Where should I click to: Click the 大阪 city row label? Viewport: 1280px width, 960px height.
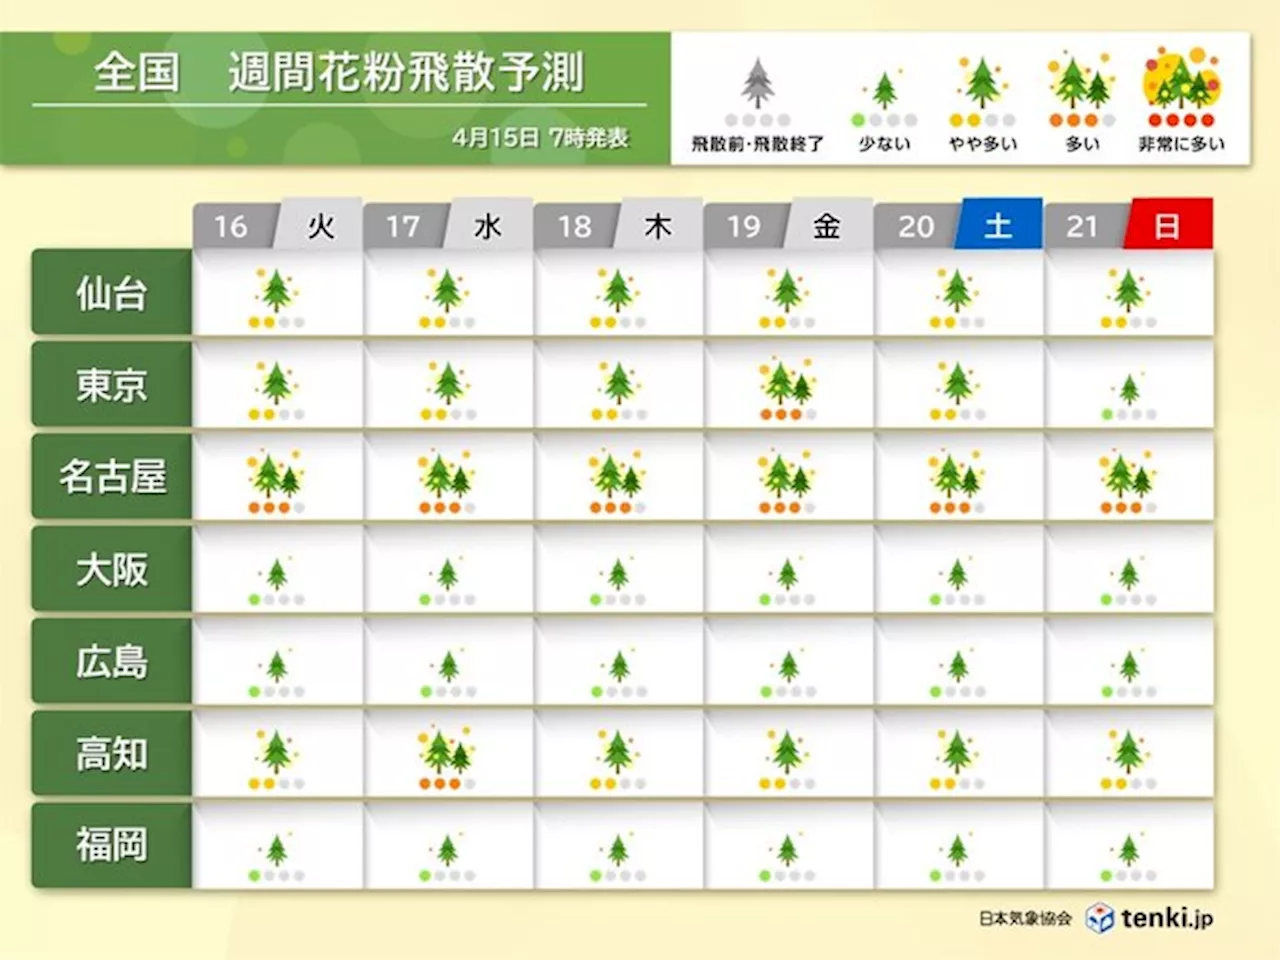pos(112,569)
